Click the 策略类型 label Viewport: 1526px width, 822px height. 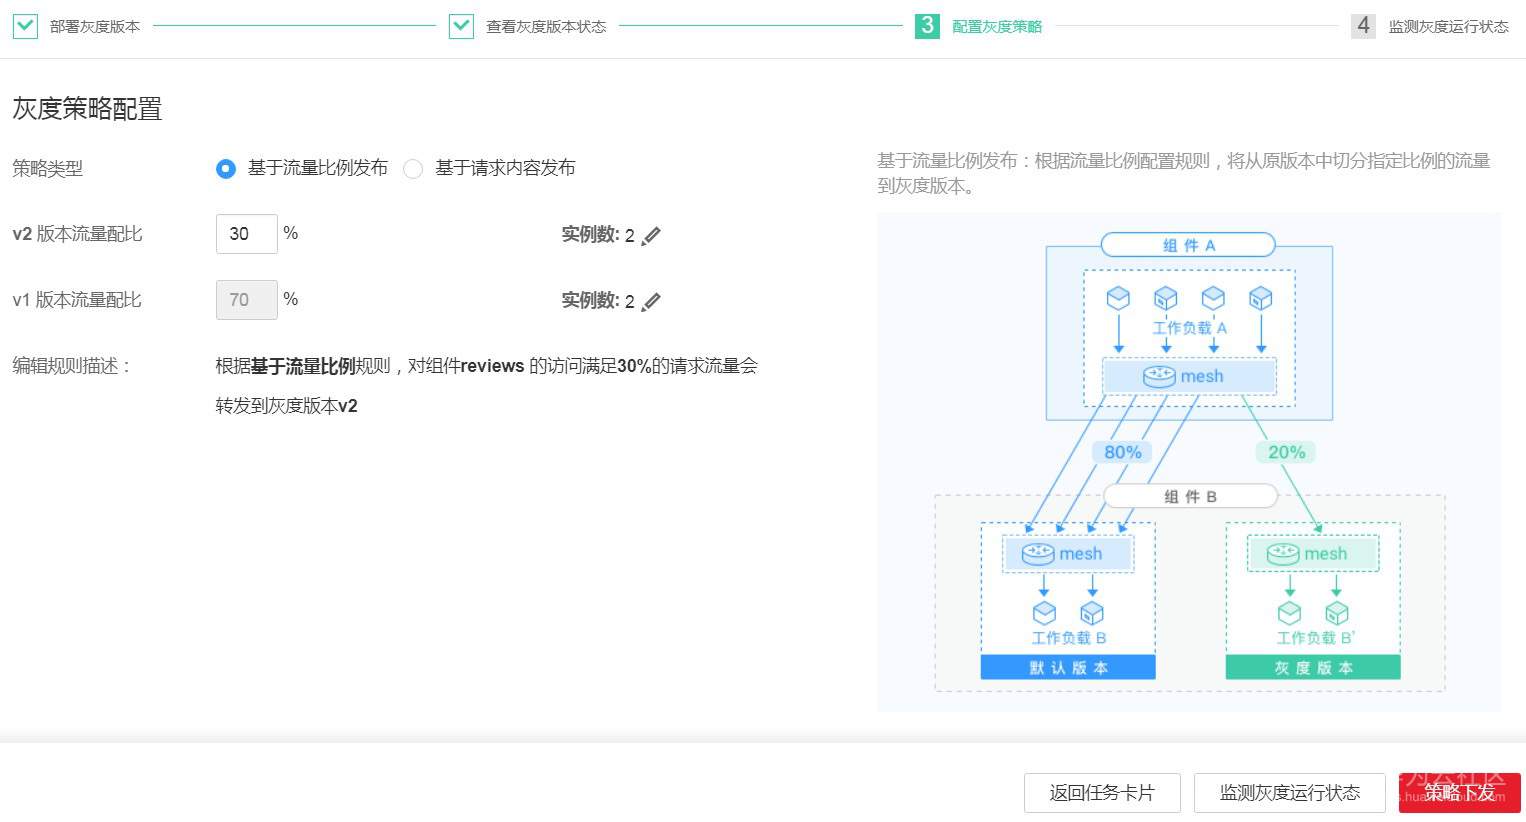(48, 169)
